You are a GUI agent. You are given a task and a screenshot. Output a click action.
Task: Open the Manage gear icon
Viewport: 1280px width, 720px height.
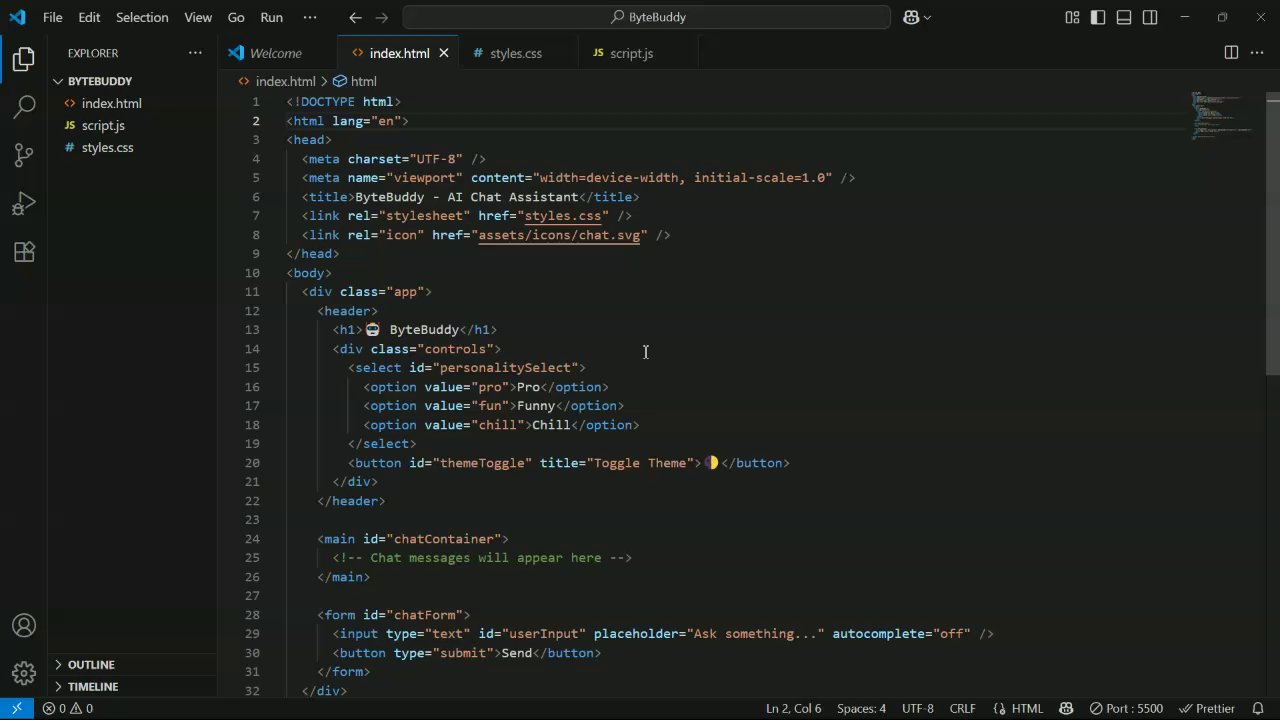point(24,673)
